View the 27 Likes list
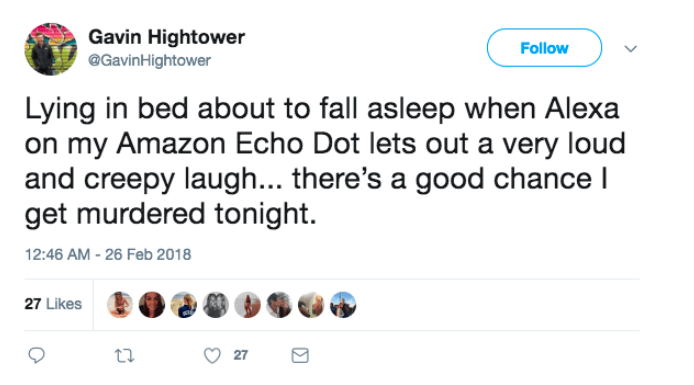This screenshot has width=694, height=385. 53,304
